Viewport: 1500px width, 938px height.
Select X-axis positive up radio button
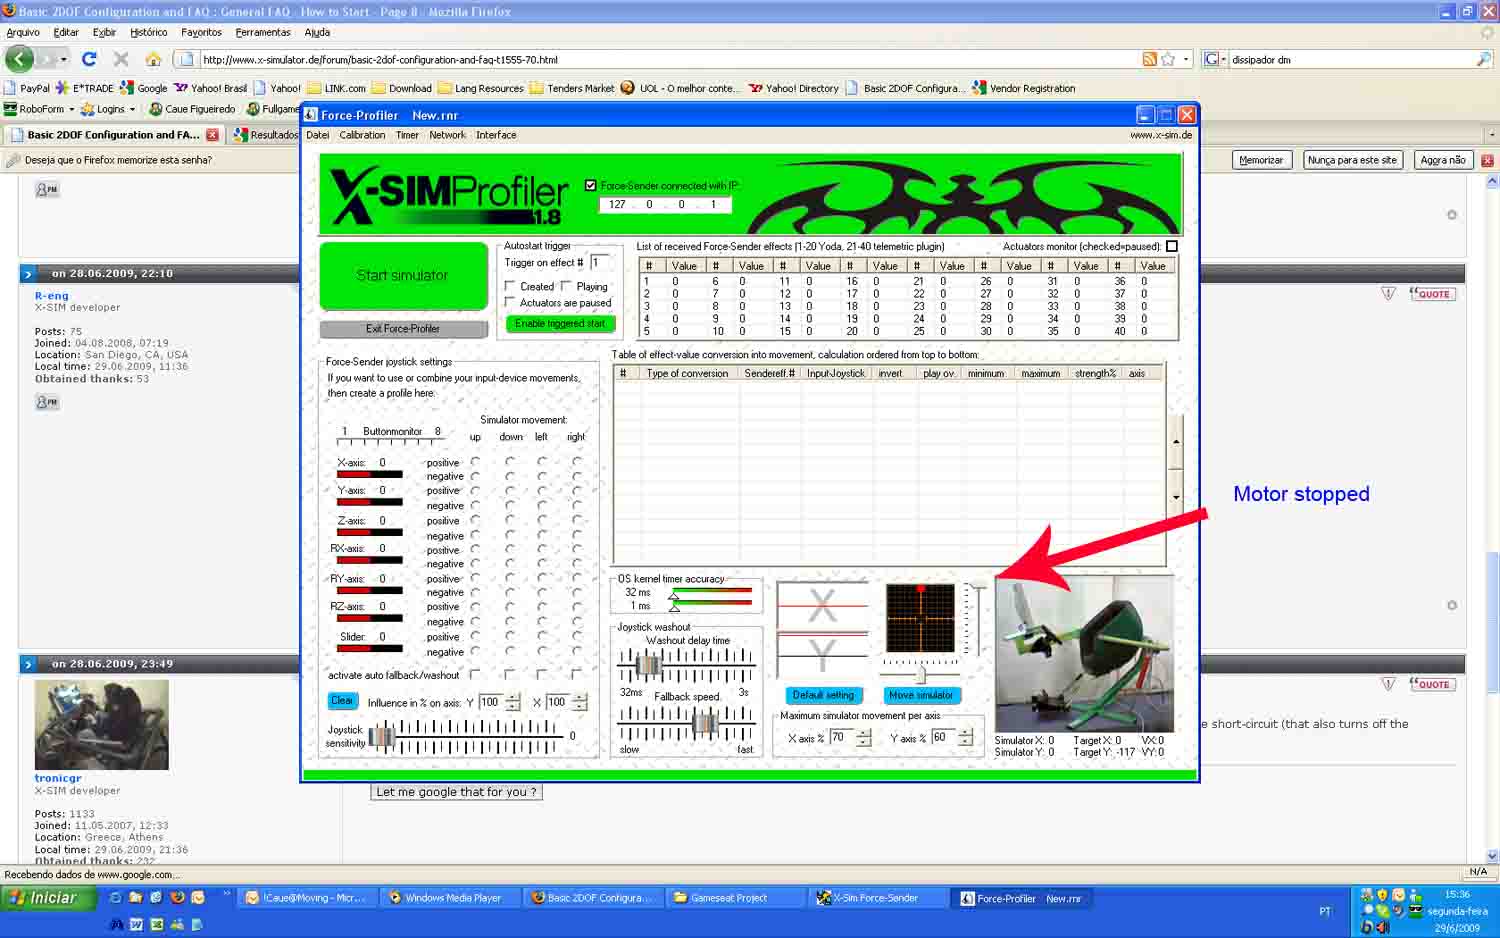coord(475,462)
